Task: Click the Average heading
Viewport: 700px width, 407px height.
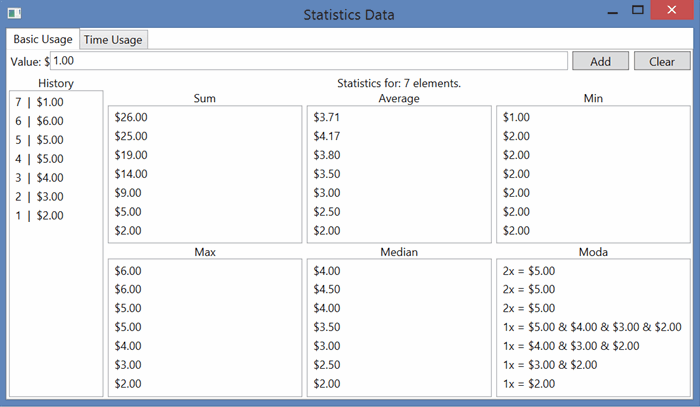Action: (x=399, y=99)
